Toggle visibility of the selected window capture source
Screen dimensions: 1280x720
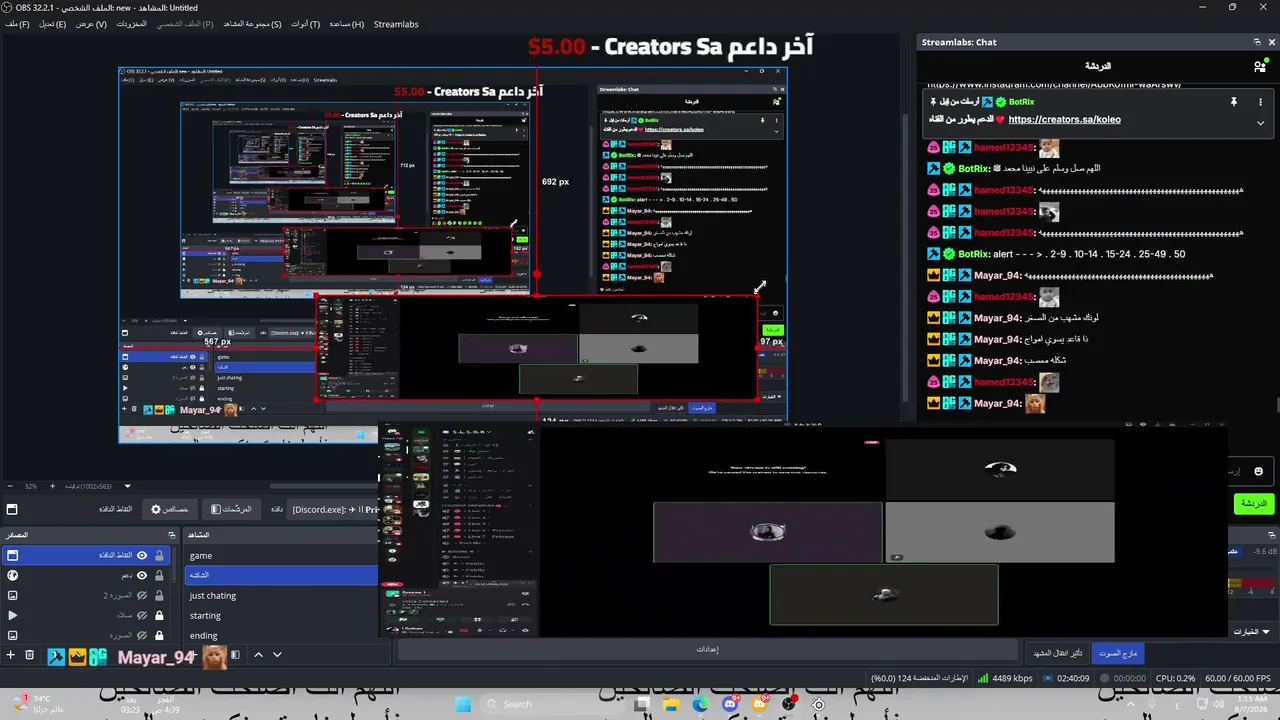(142, 555)
